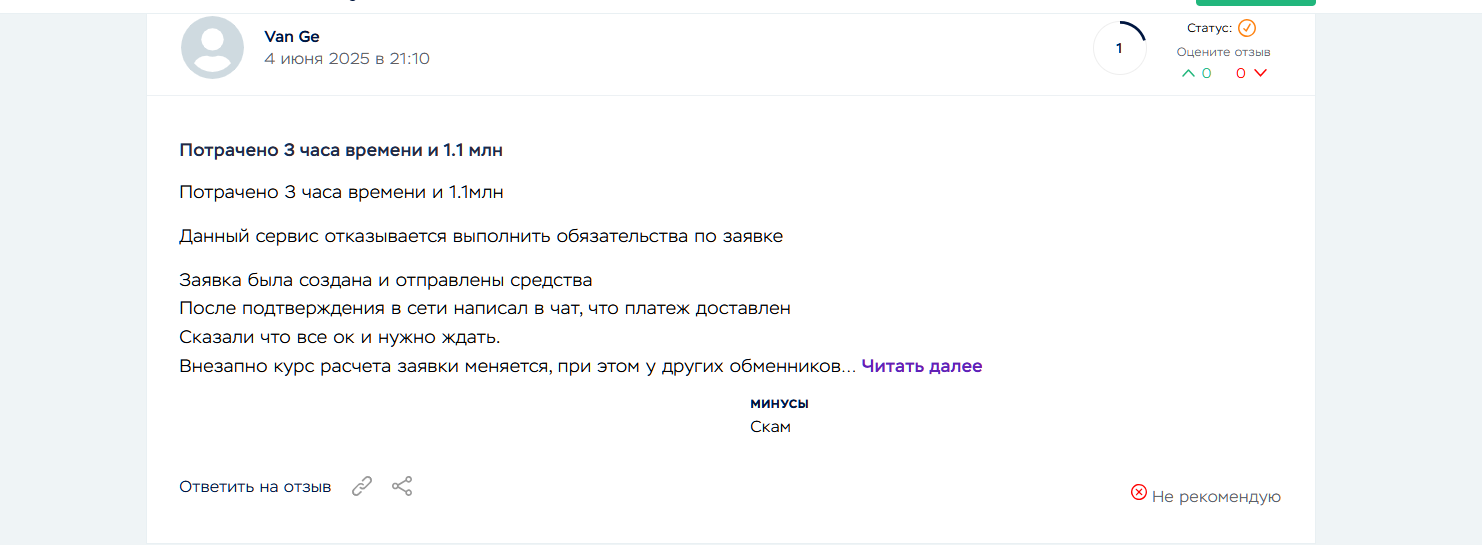
Task: Click the red downvote count '0'
Action: [1241, 73]
